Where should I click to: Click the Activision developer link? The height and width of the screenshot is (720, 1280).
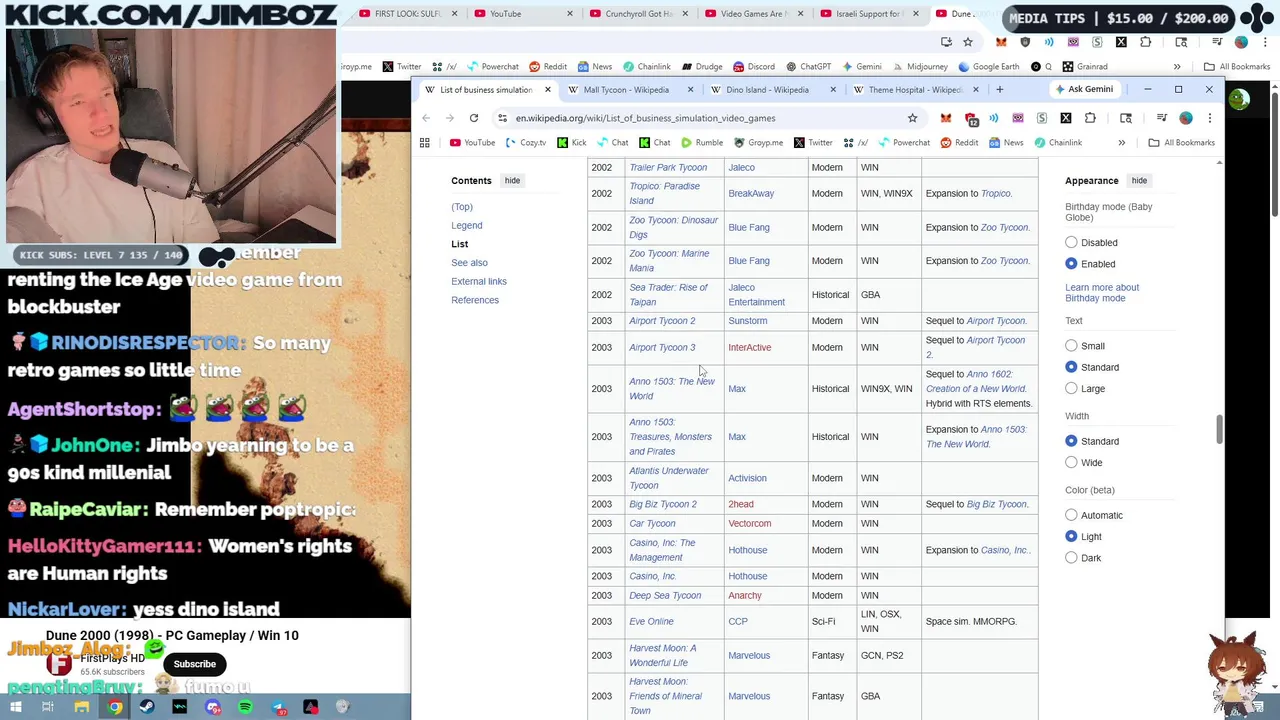tap(747, 478)
